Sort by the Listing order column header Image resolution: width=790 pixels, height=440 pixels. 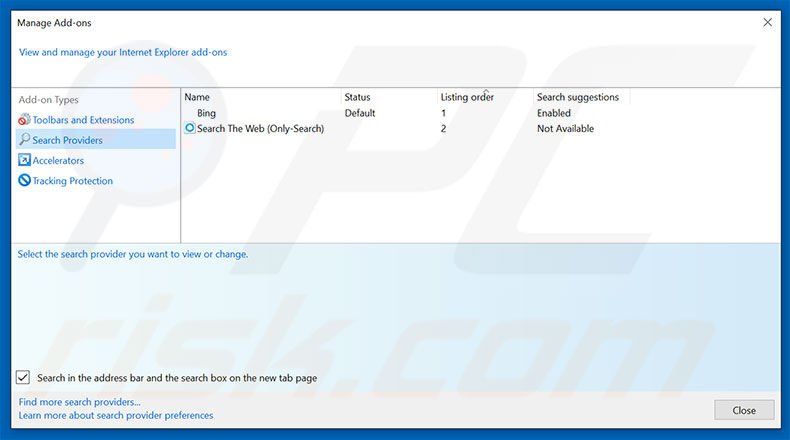coord(467,97)
